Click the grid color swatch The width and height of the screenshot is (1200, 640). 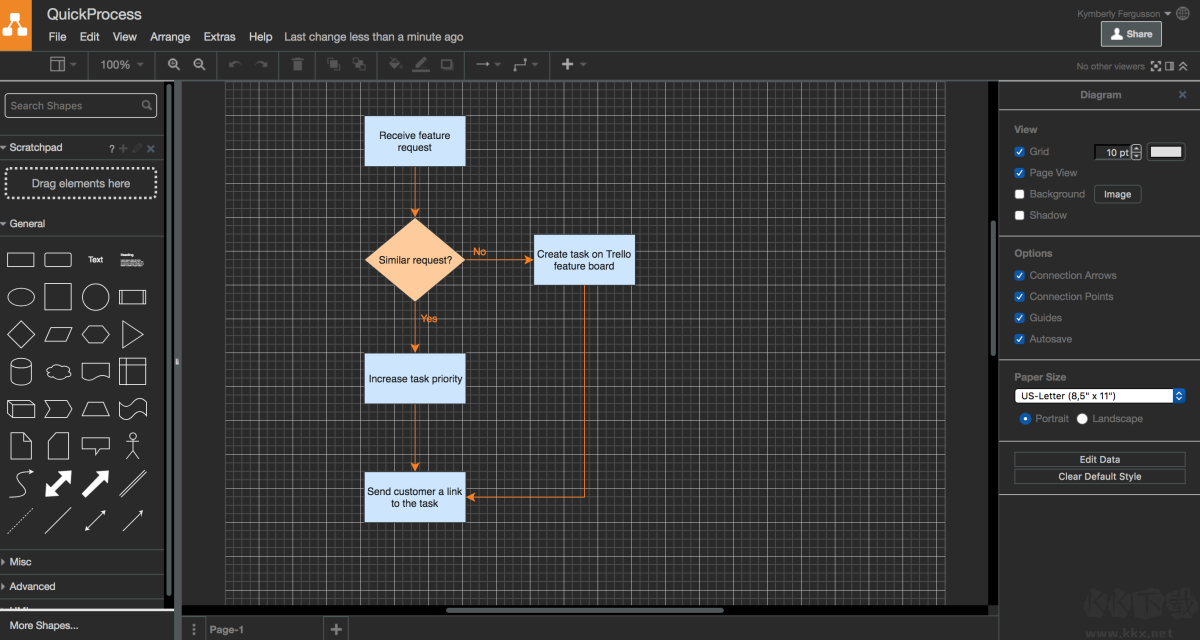point(1166,152)
